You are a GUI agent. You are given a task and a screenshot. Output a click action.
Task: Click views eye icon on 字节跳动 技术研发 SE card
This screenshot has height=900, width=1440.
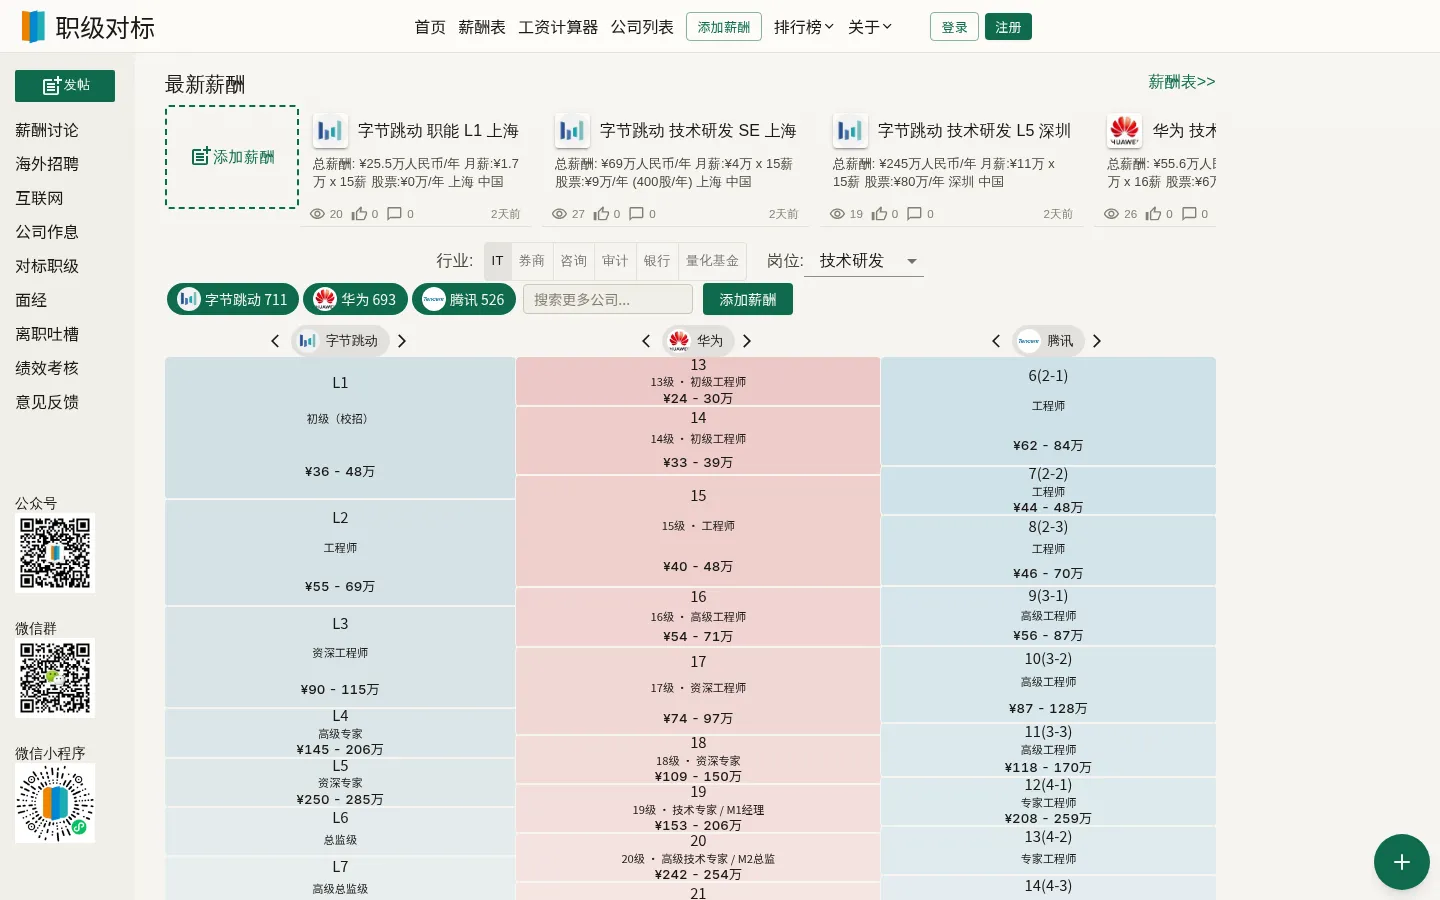pyautogui.click(x=560, y=214)
